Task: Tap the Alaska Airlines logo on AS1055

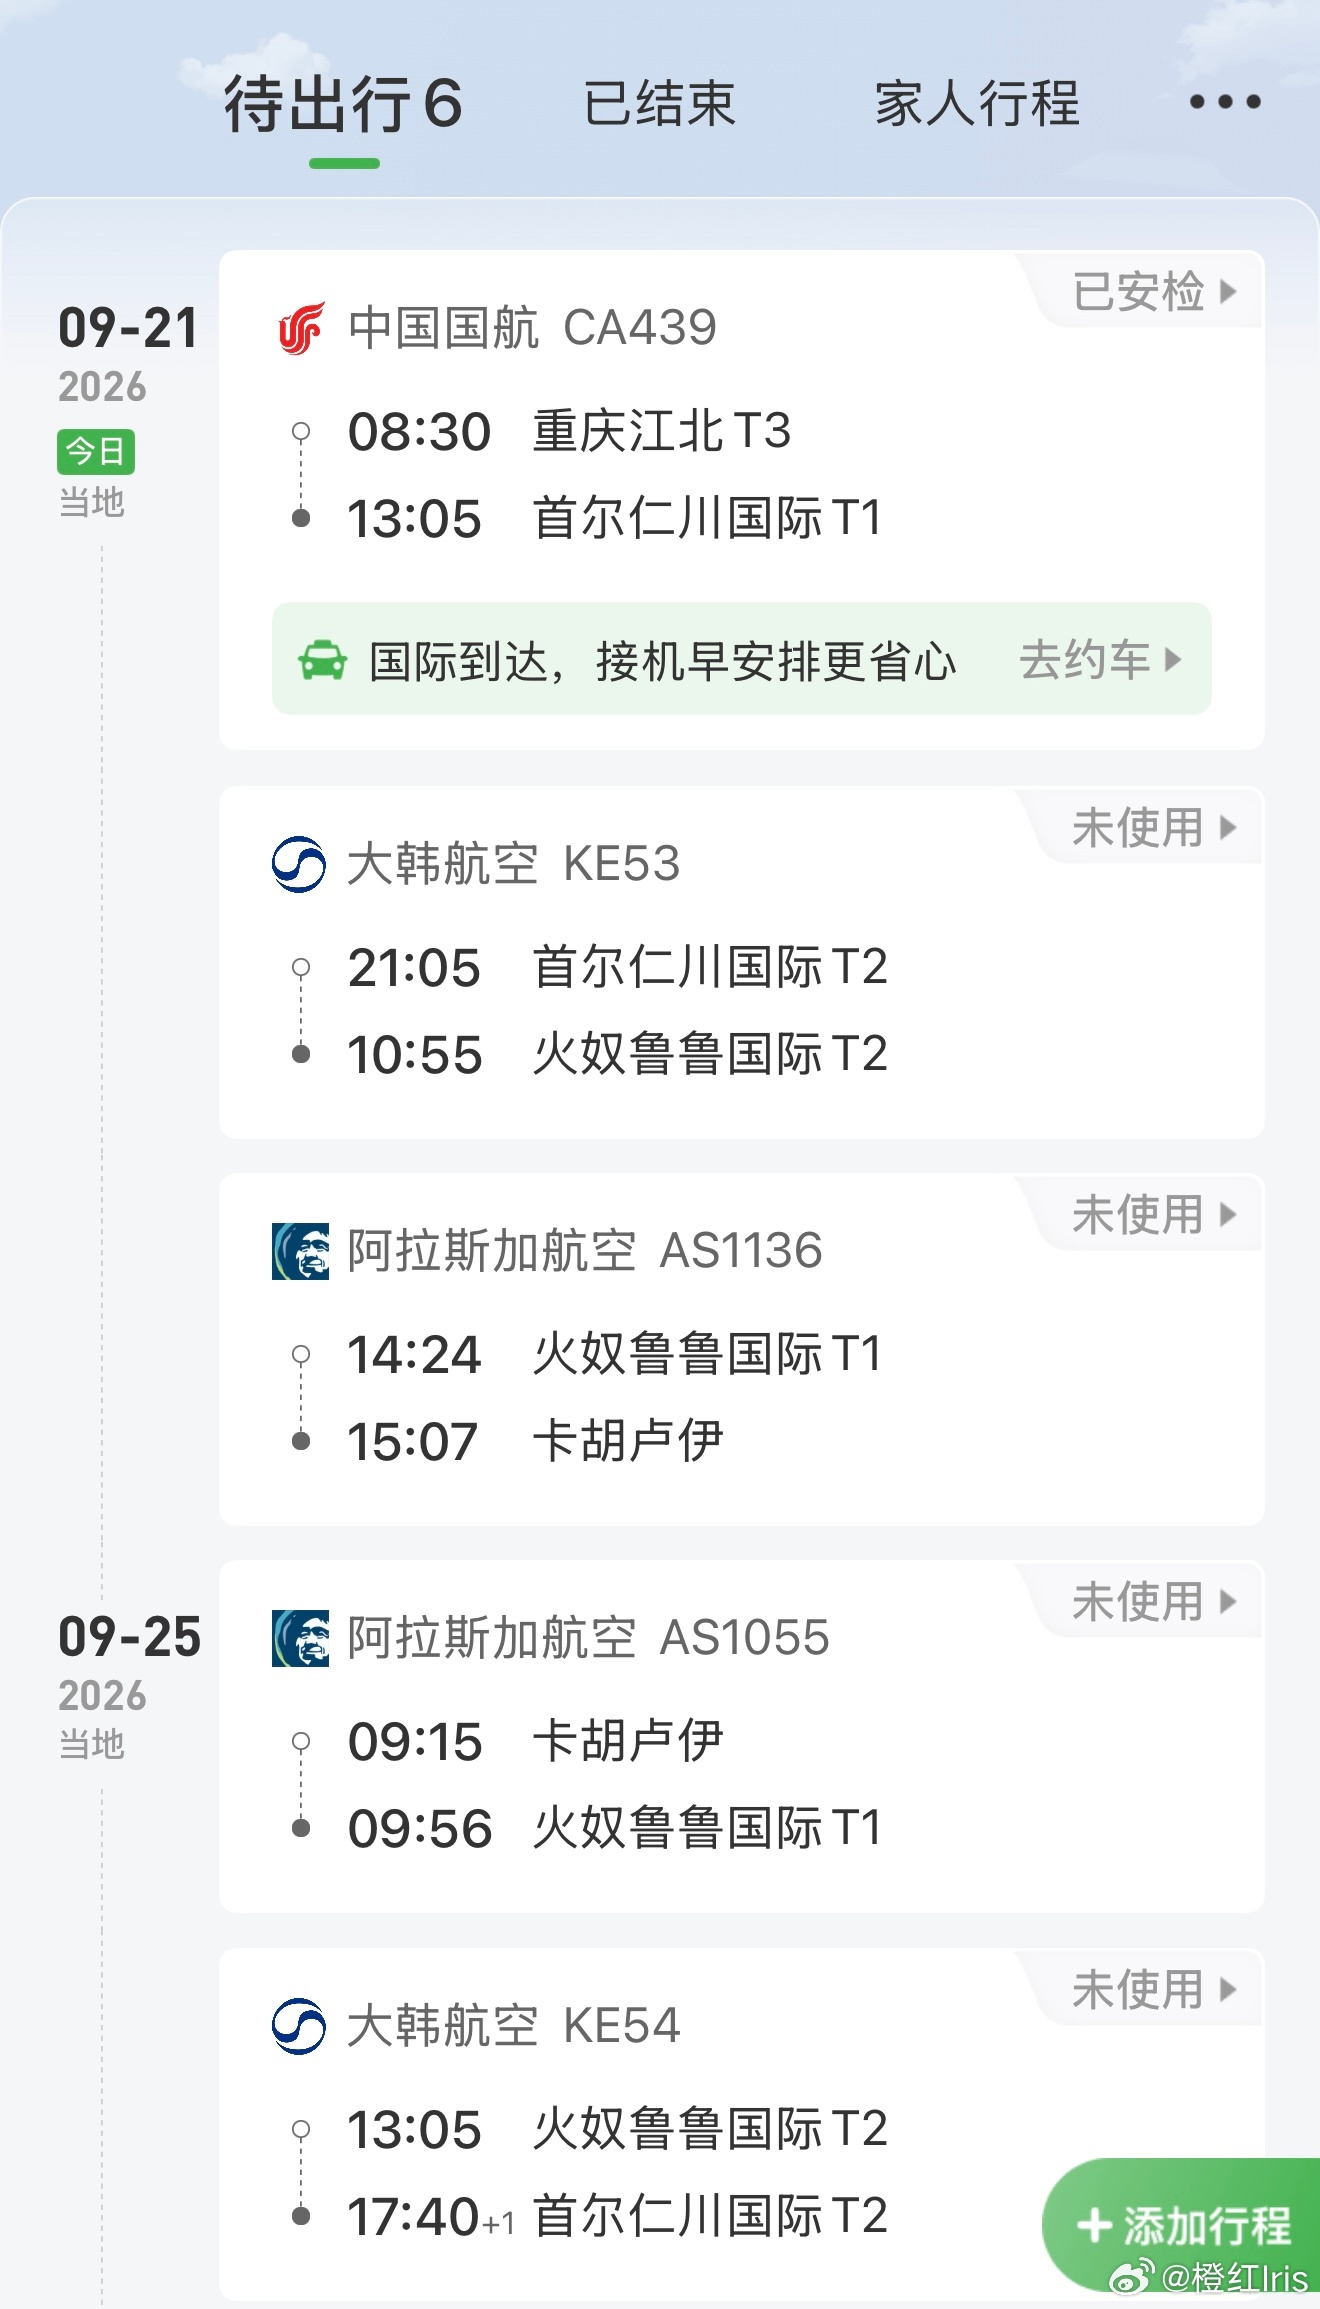Action: pyautogui.click(x=300, y=1638)
